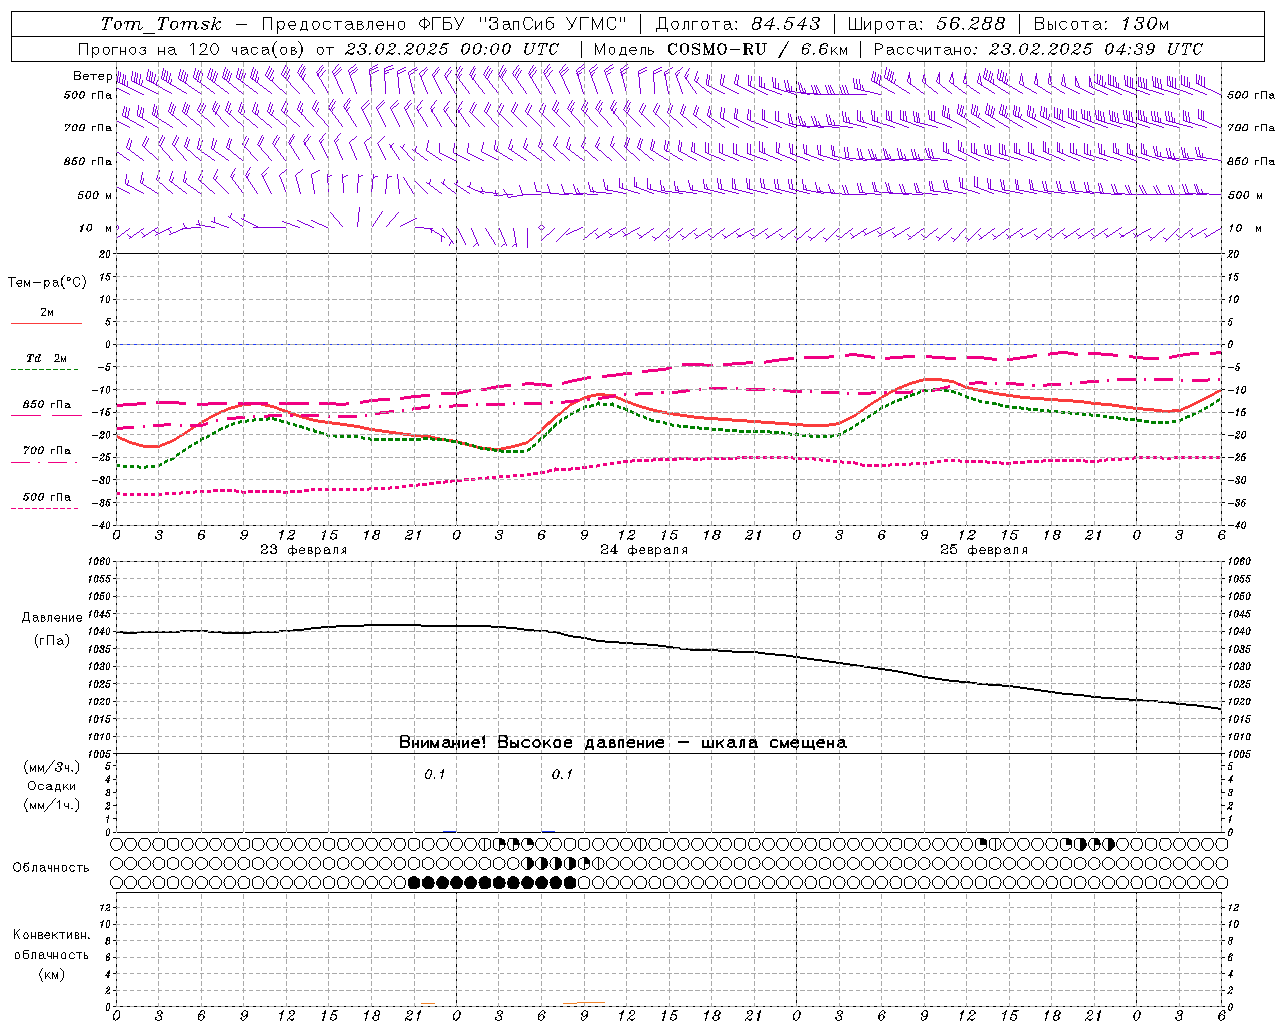Click the Модель COSMO-RU / 6.6км label
The width and height of the screenshot is (1280, 1024).
point(721,49)
